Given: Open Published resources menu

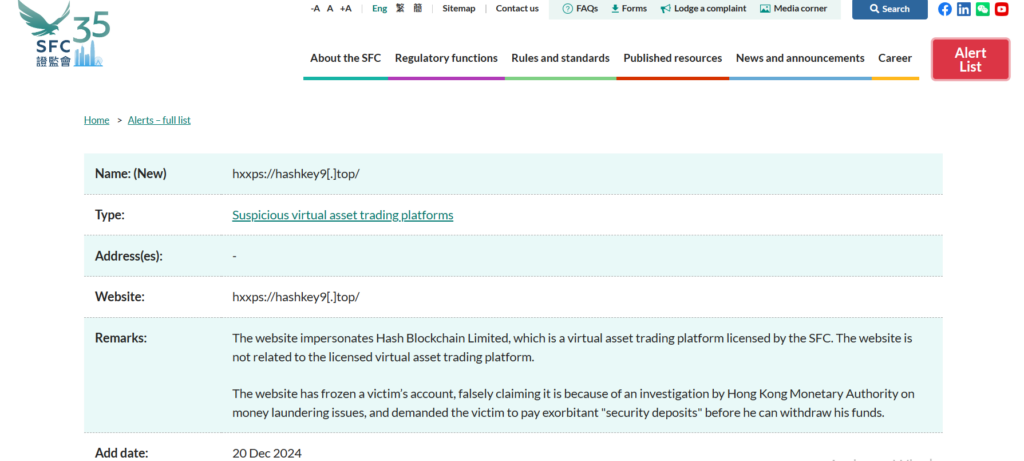Looking at the screenshot, I should point(673,58).
